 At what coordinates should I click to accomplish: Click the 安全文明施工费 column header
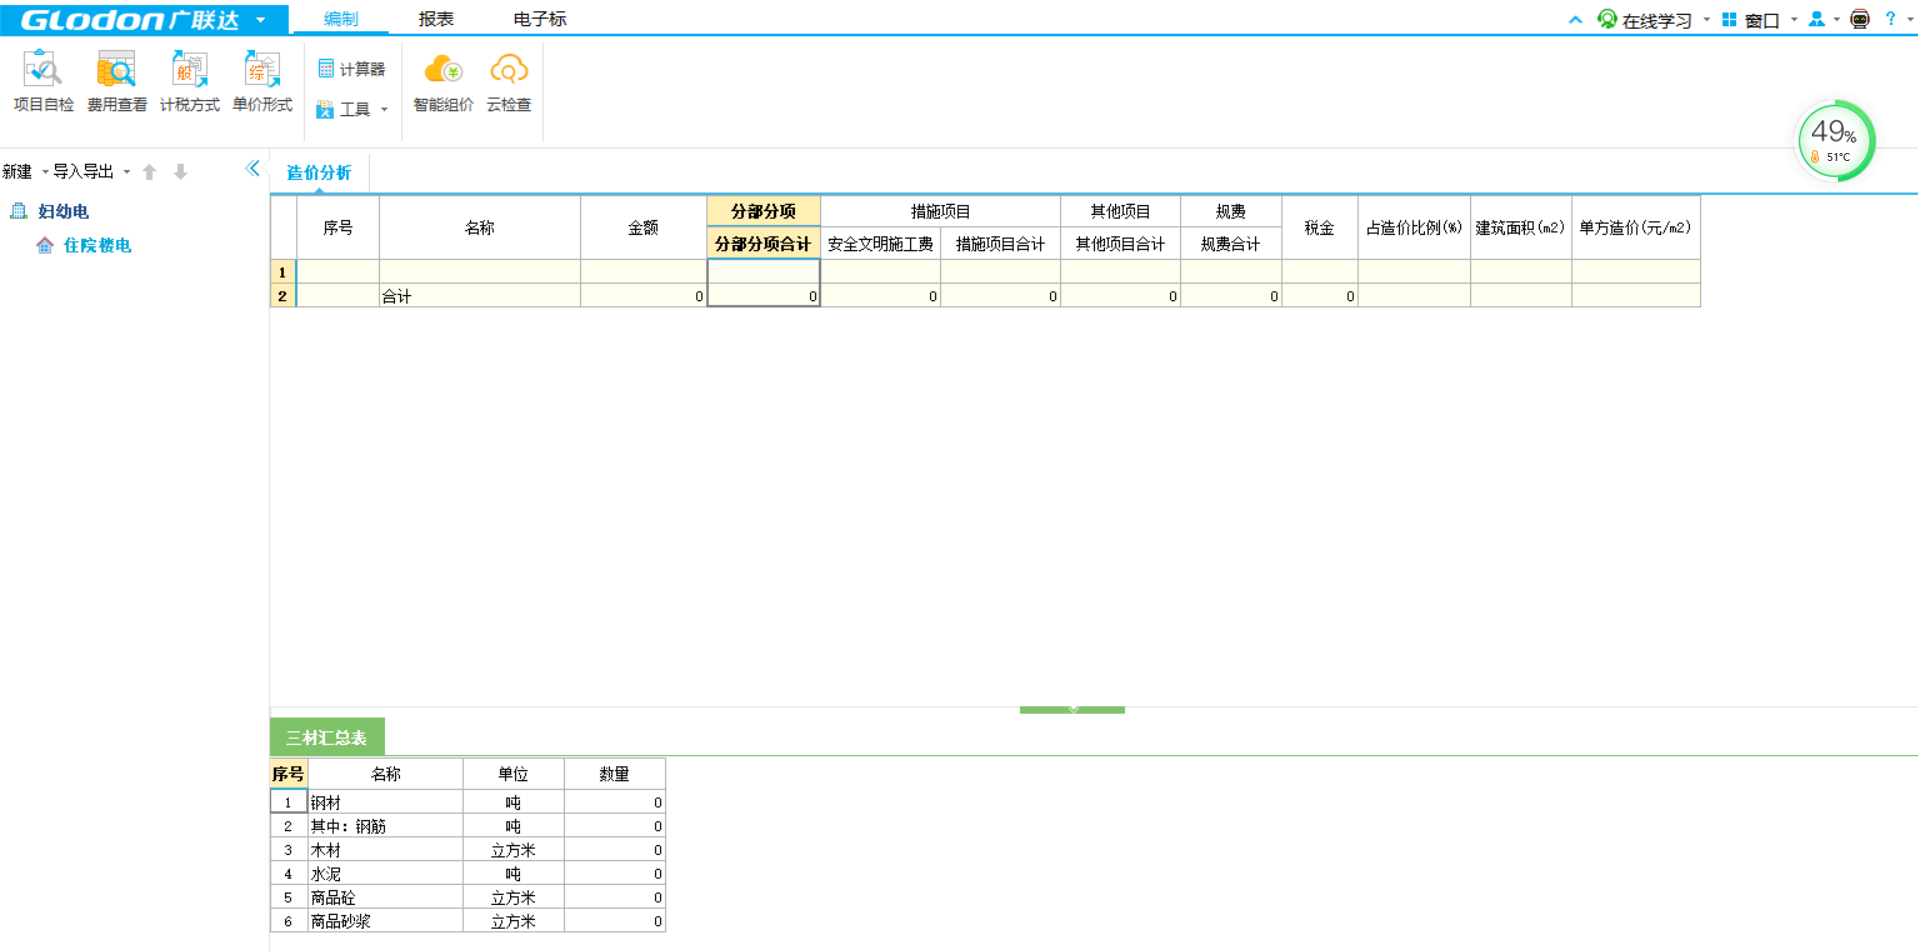click(x=880, y=243)
